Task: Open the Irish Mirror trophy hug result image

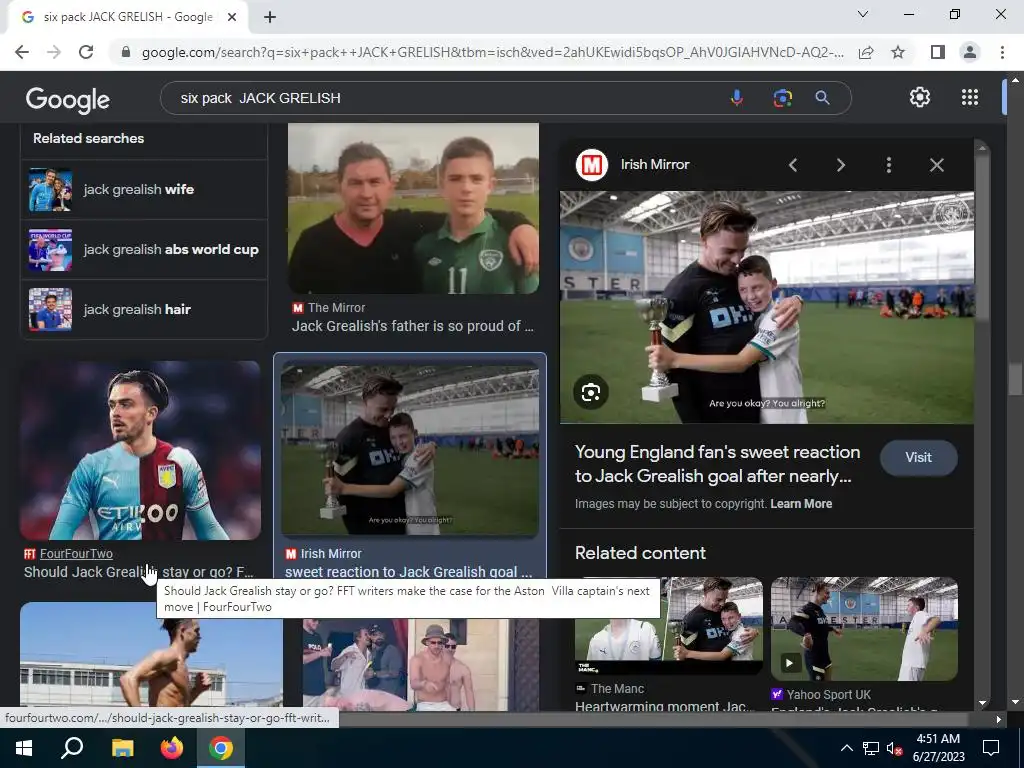Action: pyautogui.click(x=410, y=450)
